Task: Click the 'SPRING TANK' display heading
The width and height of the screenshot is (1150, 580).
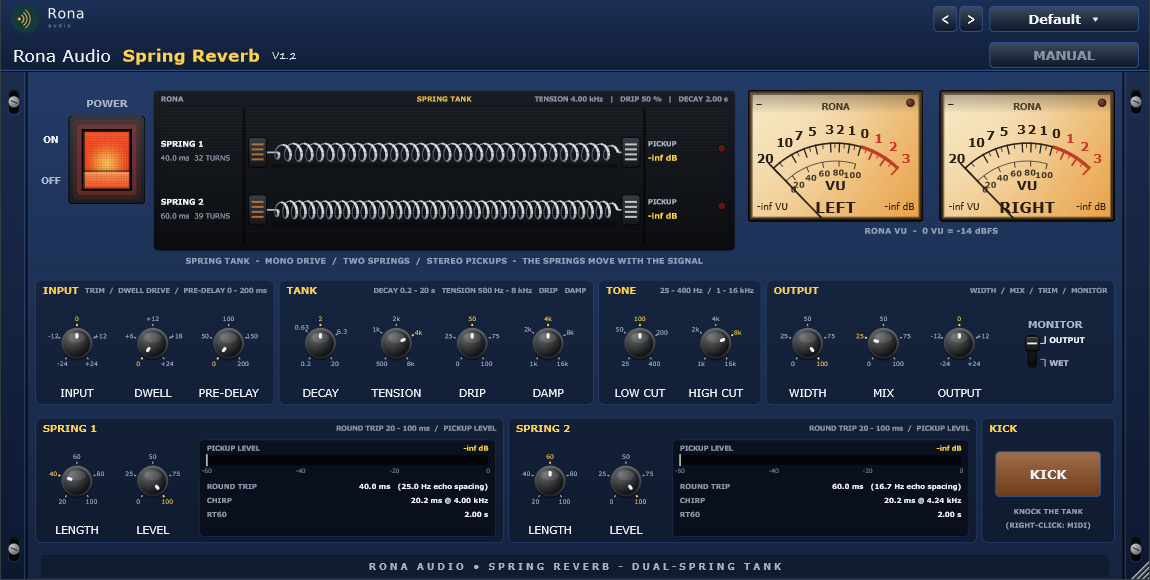Action: pos(444,99)
